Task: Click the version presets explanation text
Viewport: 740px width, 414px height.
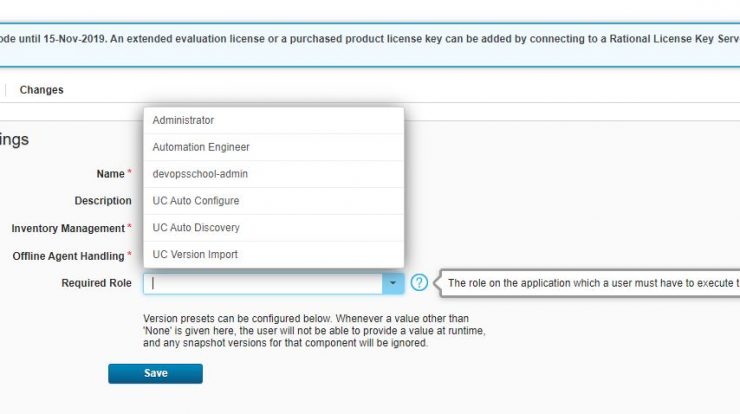Action: 314,331
